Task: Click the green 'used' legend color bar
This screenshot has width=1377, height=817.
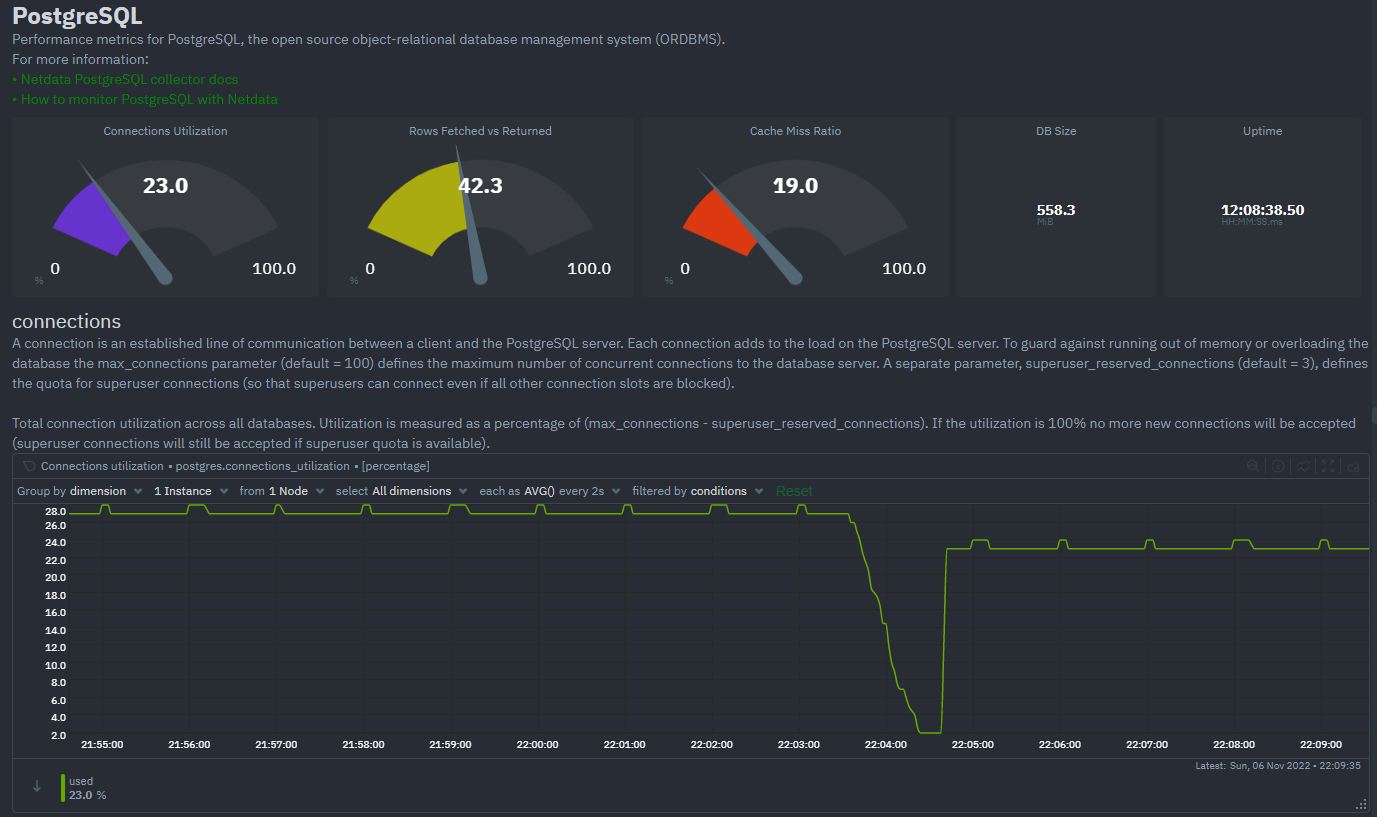Action: click(63, 787)
